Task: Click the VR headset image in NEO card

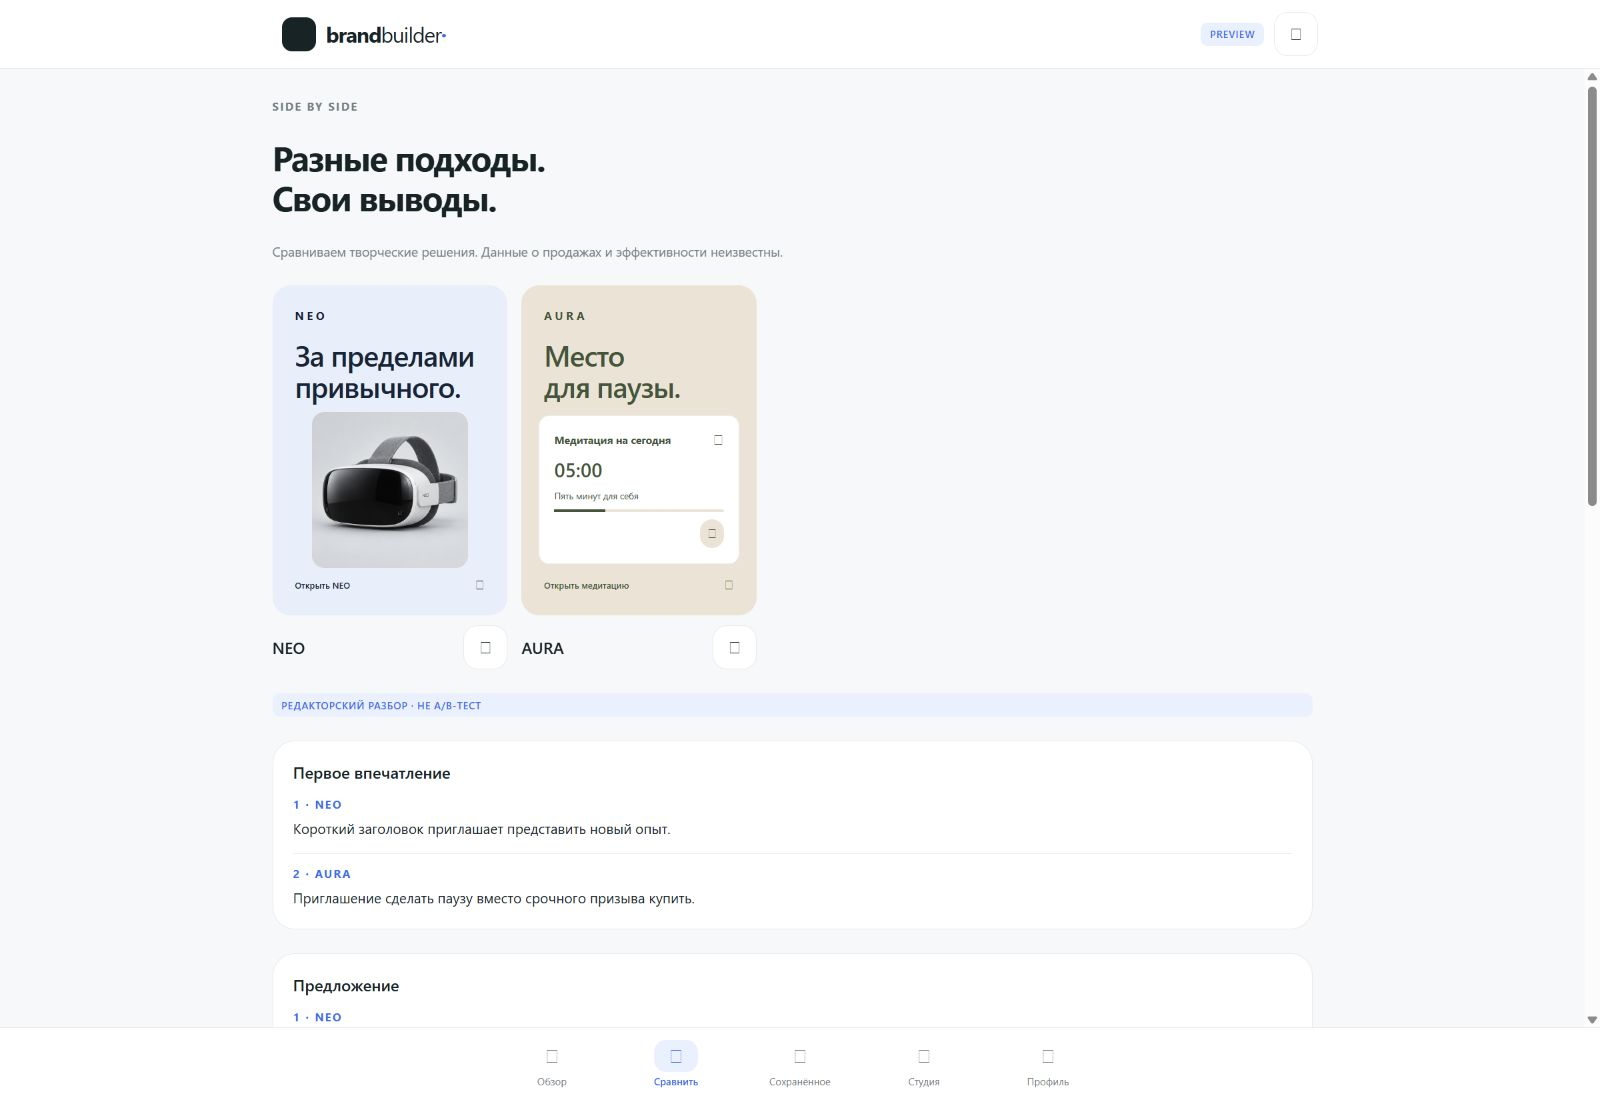Action: (390, 490)
